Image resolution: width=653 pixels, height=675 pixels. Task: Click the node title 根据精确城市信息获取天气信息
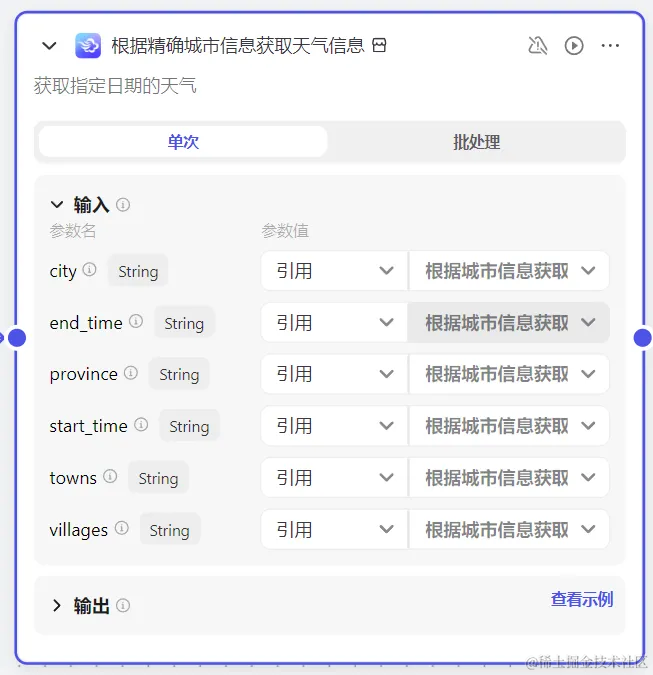[238, 46]
